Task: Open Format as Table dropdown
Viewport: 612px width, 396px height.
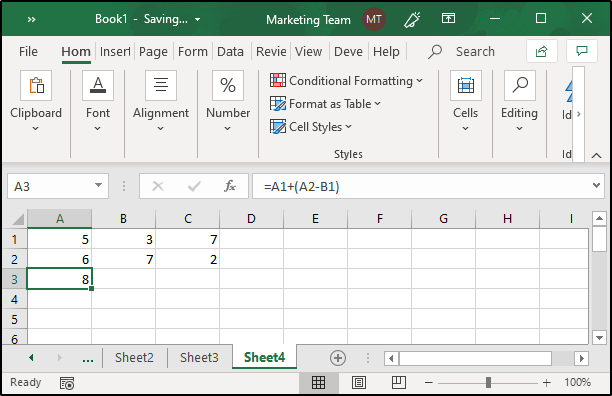Action: coord(378,104)
